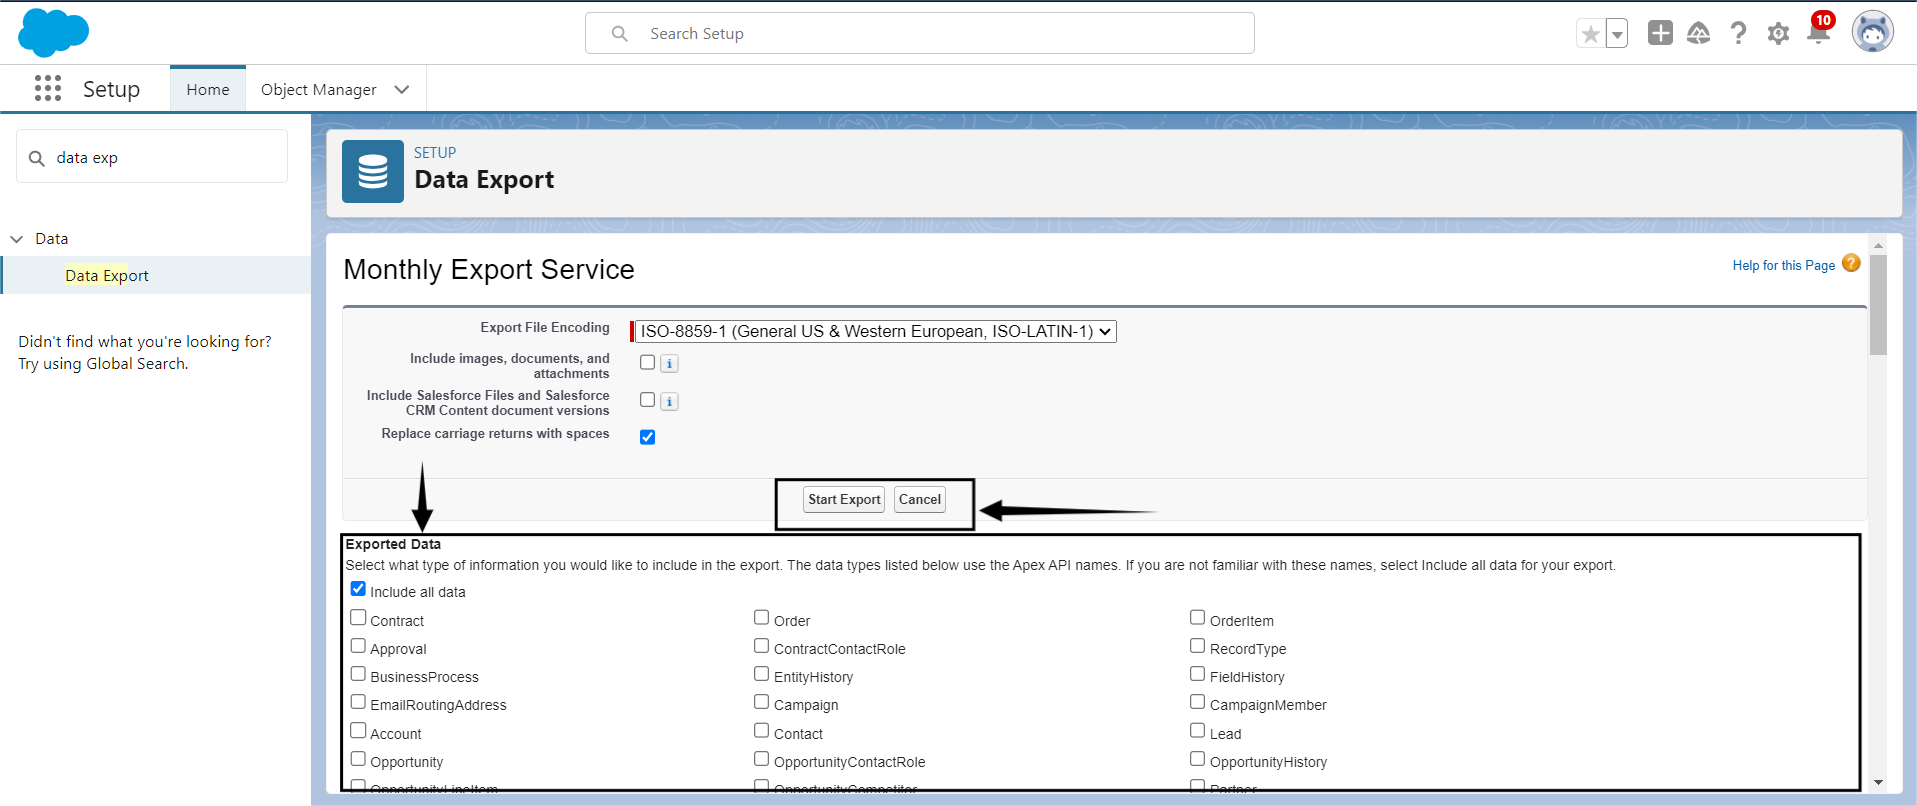Click info icon for images and attachments

670,364
